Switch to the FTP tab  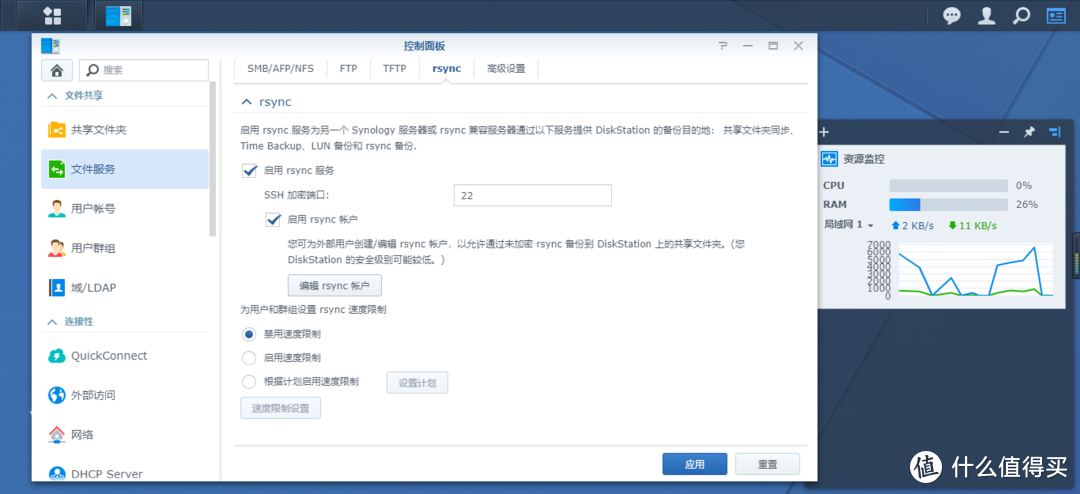point(349,69)
